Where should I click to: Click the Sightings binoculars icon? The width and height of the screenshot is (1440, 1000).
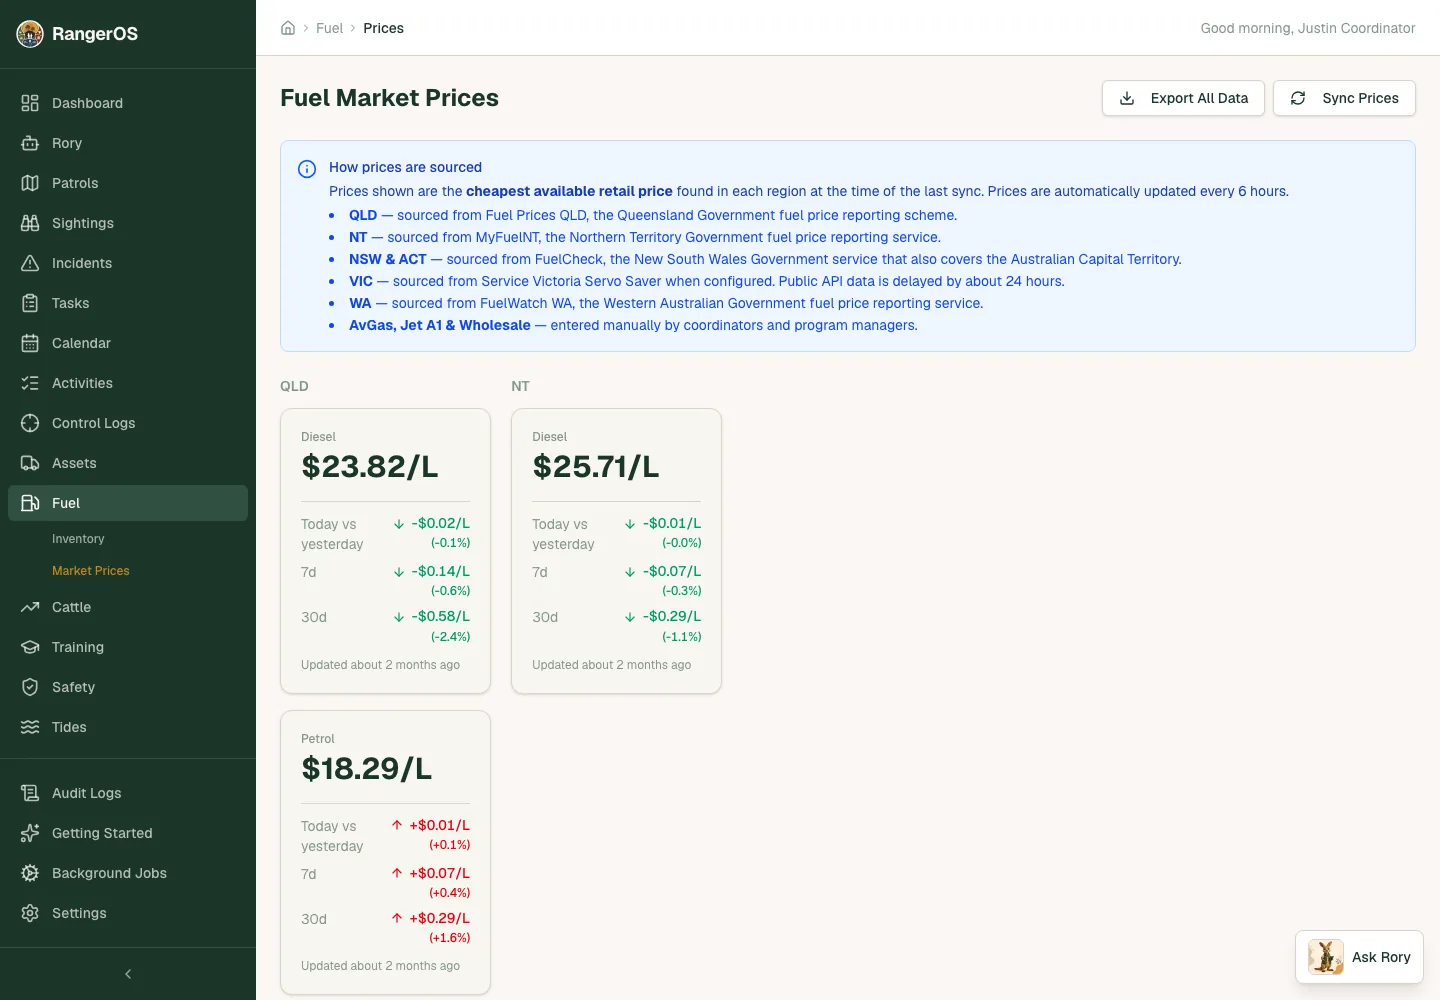[x=30, y=223]
